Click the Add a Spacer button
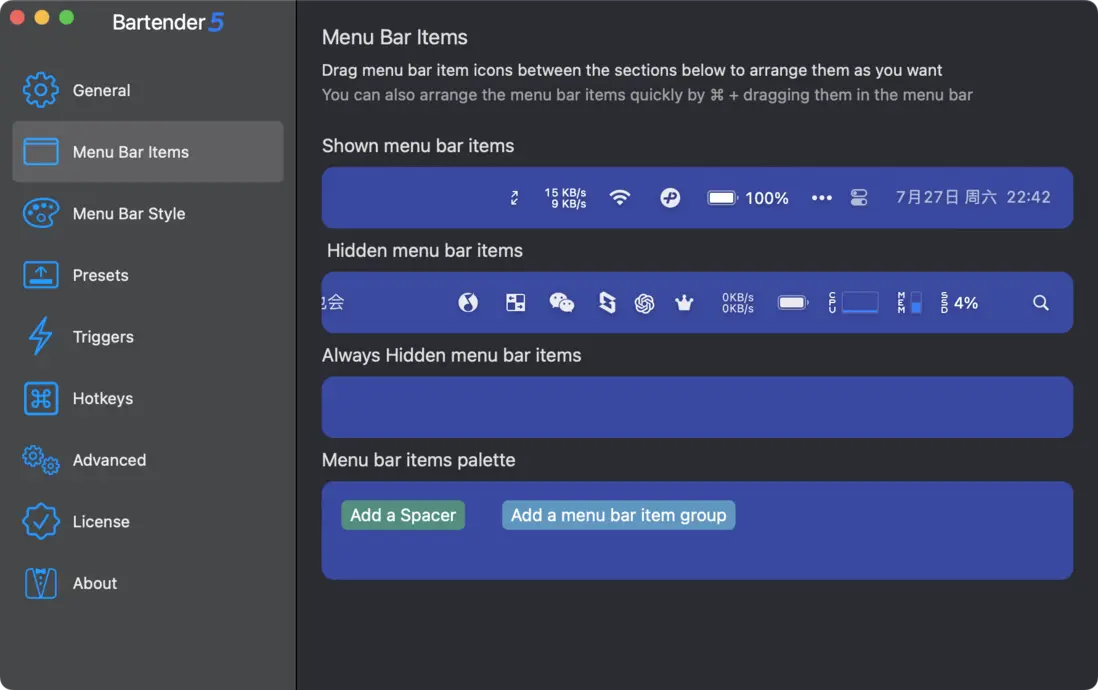 point(403,515)
